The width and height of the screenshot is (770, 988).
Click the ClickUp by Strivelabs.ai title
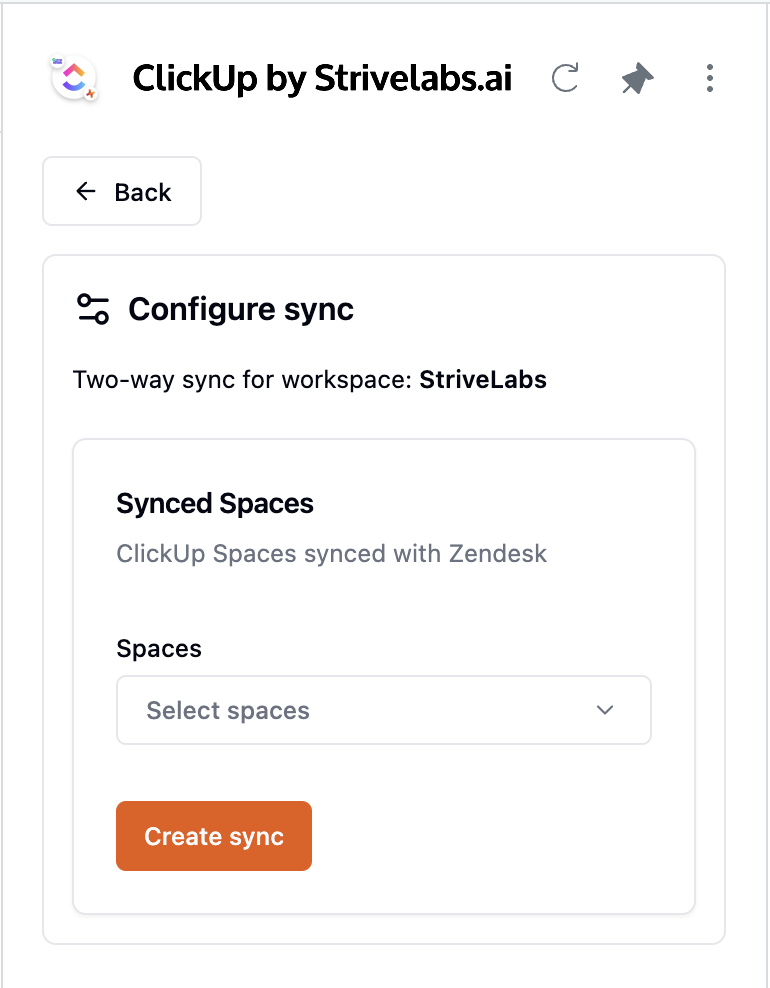tap(322, 78)
